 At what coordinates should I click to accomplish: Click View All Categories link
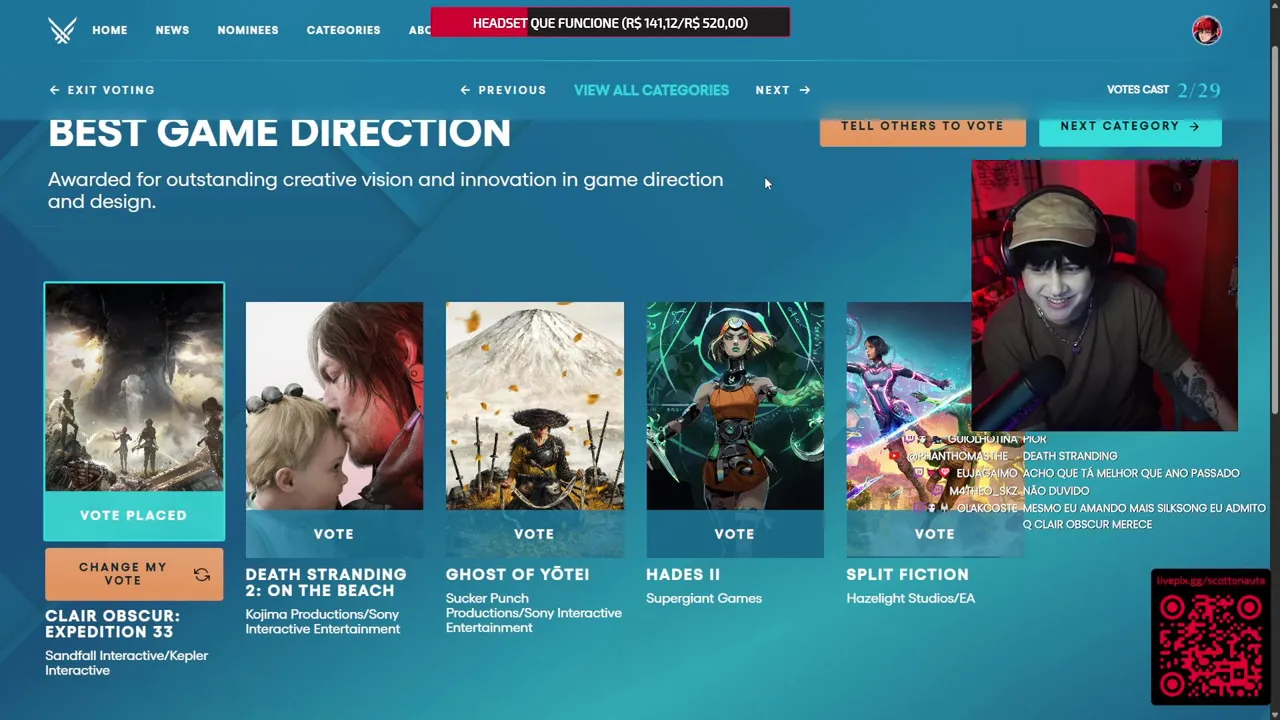(651, 90)
